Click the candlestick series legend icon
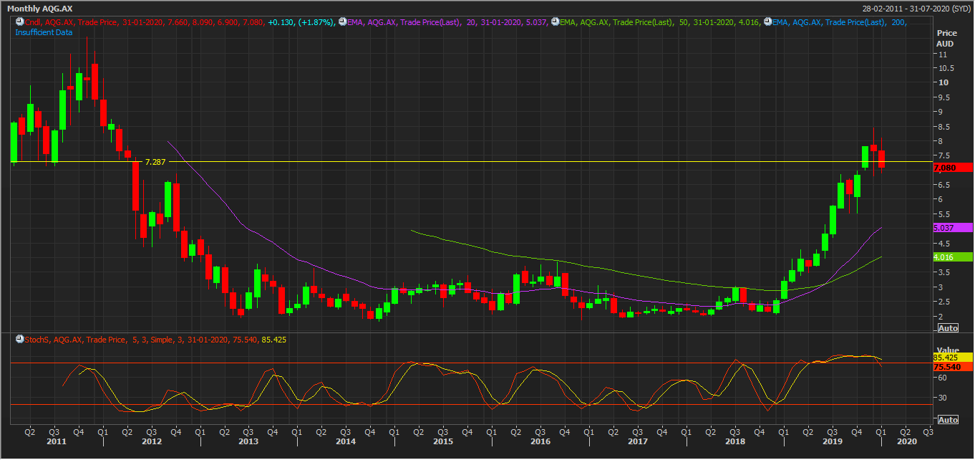The width and height of the screenshot is (975, 460). pyautogui.click(x=19, y=22)
